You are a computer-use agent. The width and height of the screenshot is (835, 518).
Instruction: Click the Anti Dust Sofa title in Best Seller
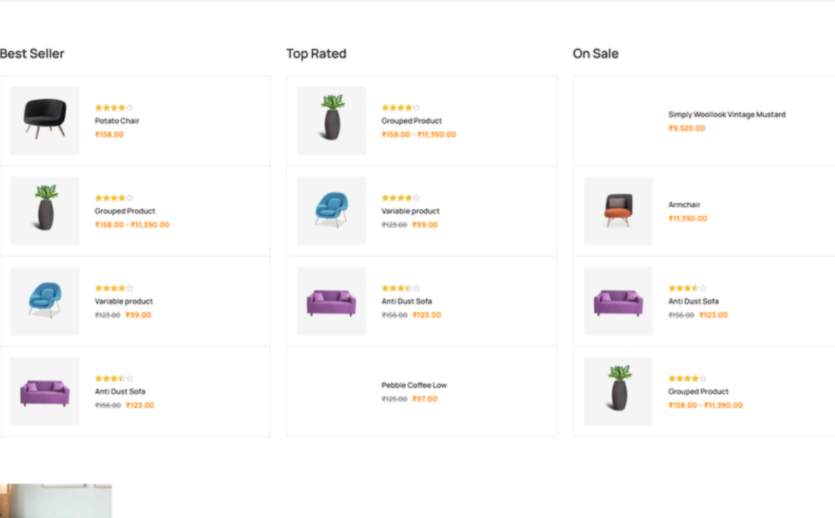[120, 391]
